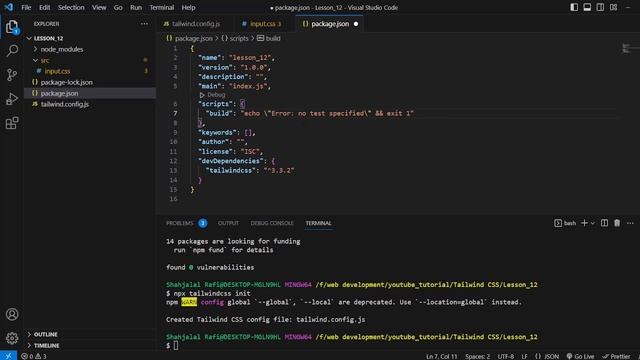Toggle bottom panel layout icon
Screen dimensions: 640x360
pyautogui.click(x=587, y=7)
